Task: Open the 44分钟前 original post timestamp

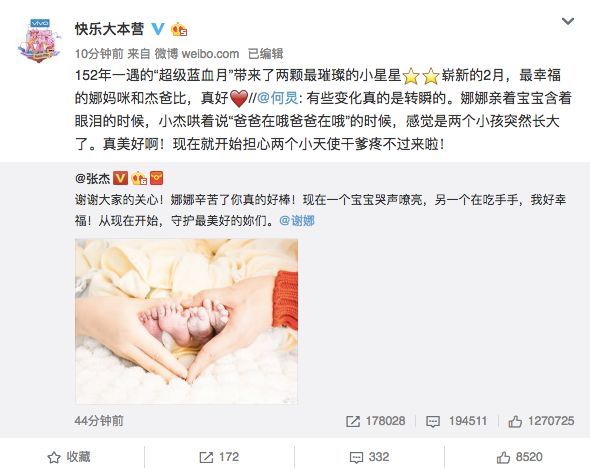Action: click(99, 420)
